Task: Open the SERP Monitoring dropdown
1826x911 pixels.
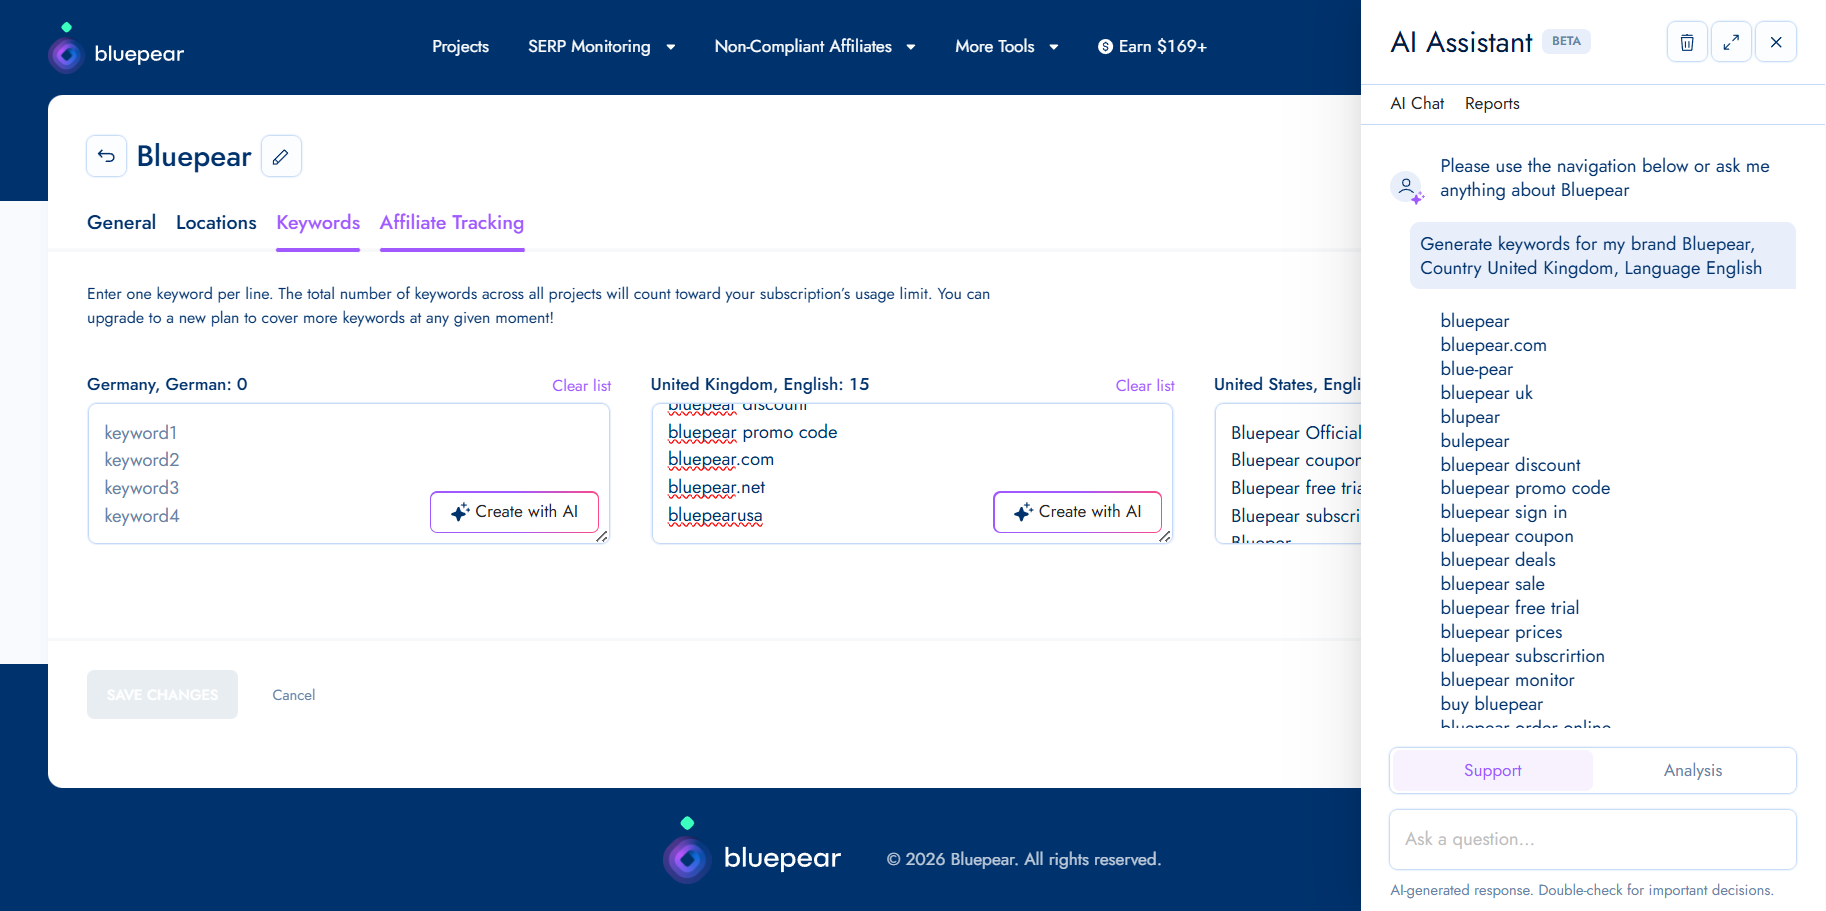Action: (x=602, y=47)
